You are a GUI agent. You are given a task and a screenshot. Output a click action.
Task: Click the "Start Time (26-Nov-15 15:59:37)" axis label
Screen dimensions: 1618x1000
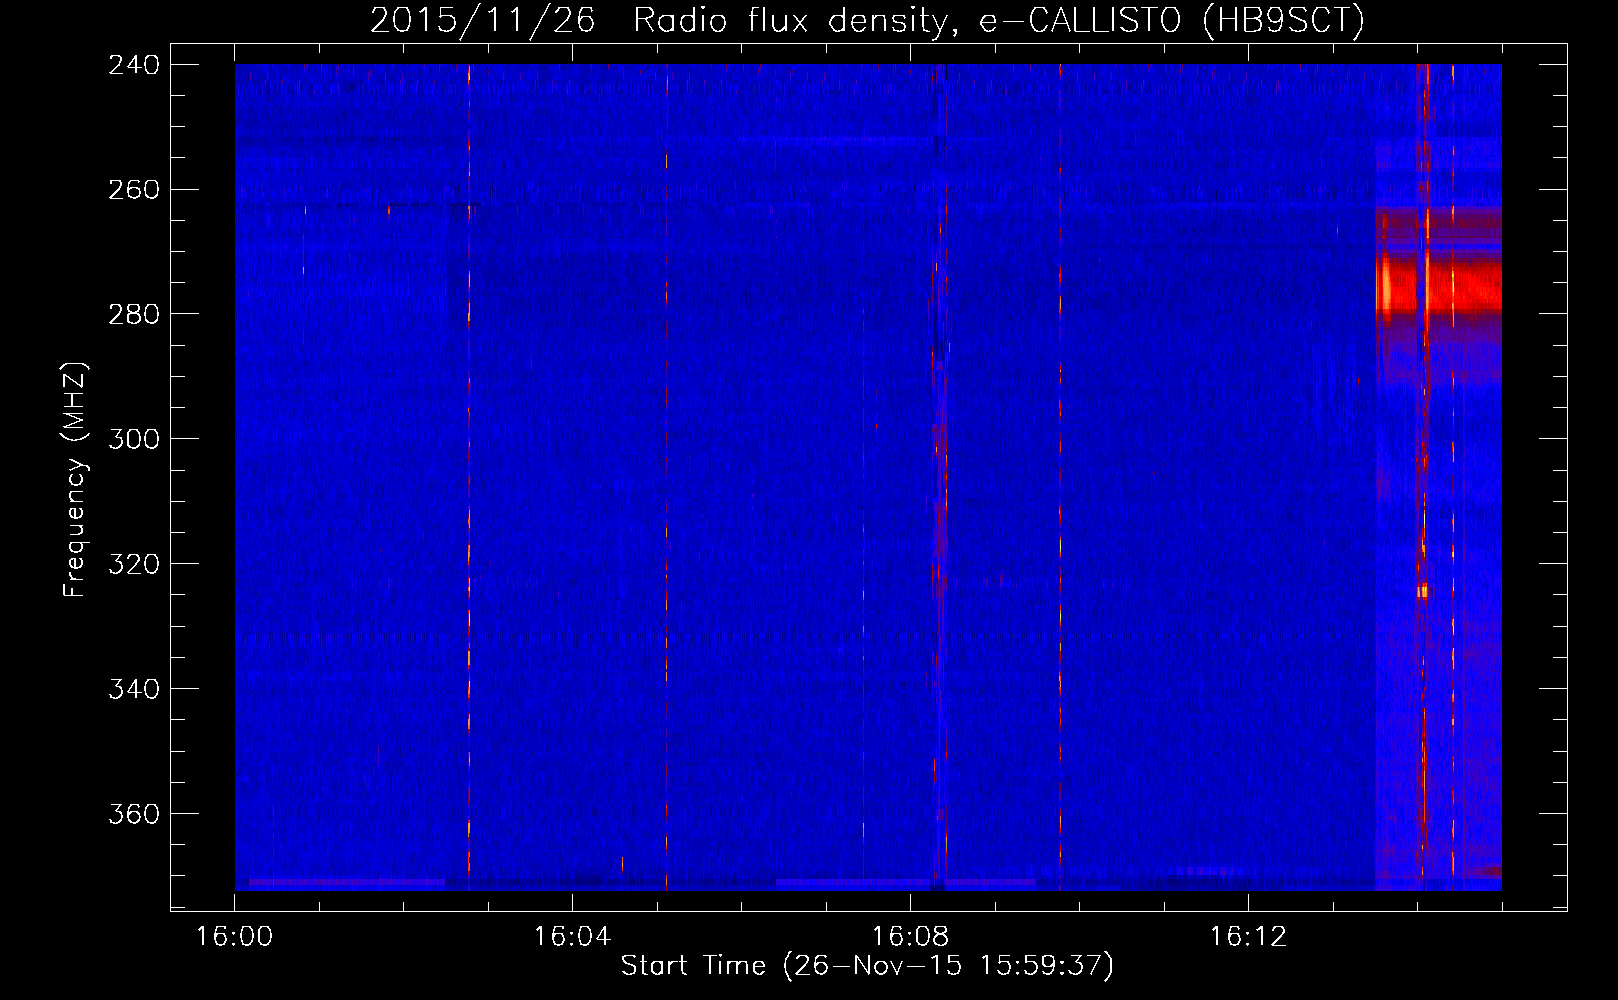point(867,966)
